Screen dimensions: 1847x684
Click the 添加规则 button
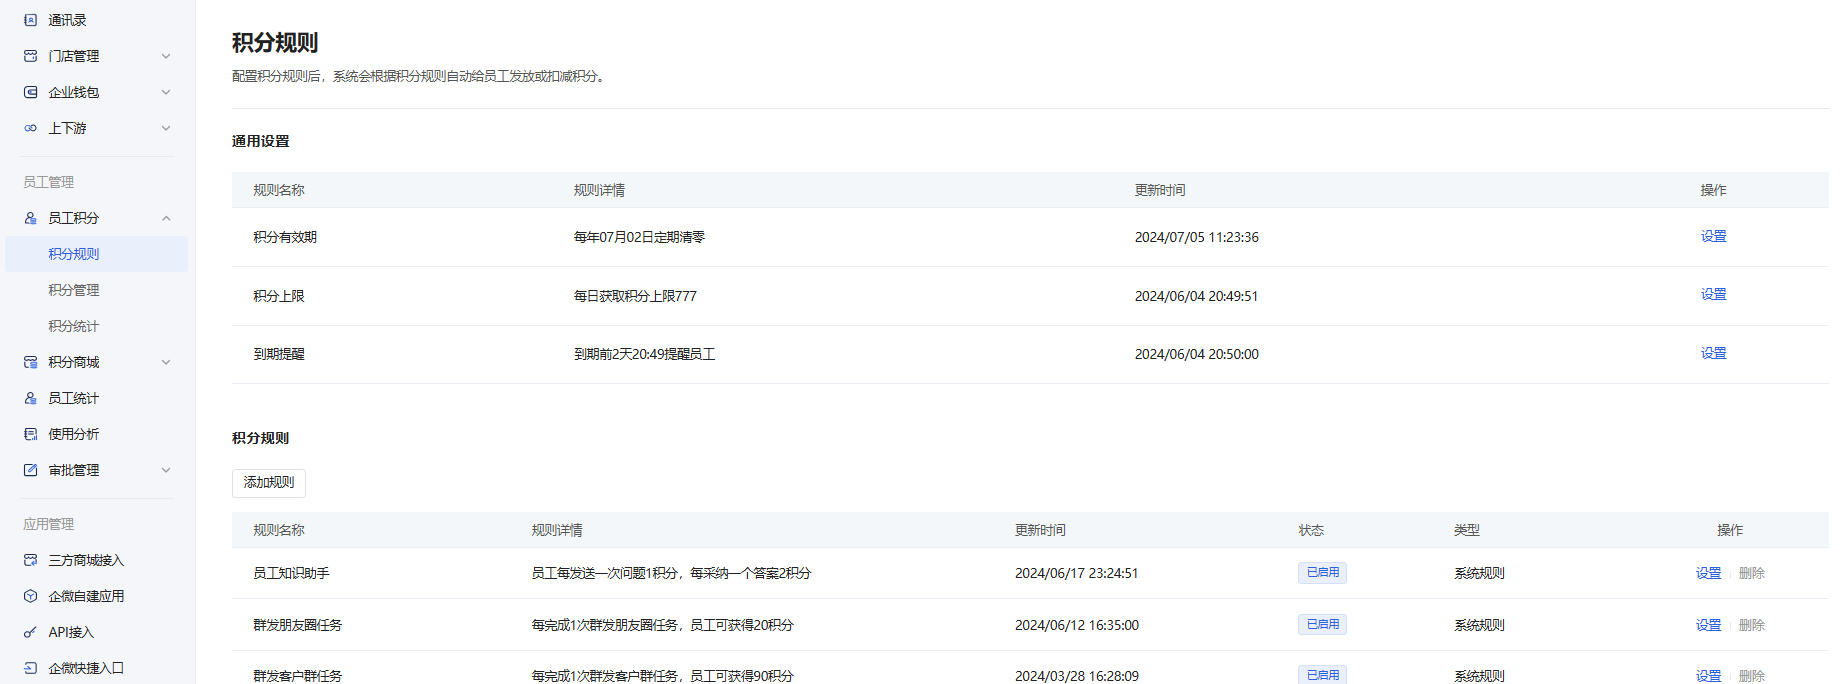(x=269, y=483)
